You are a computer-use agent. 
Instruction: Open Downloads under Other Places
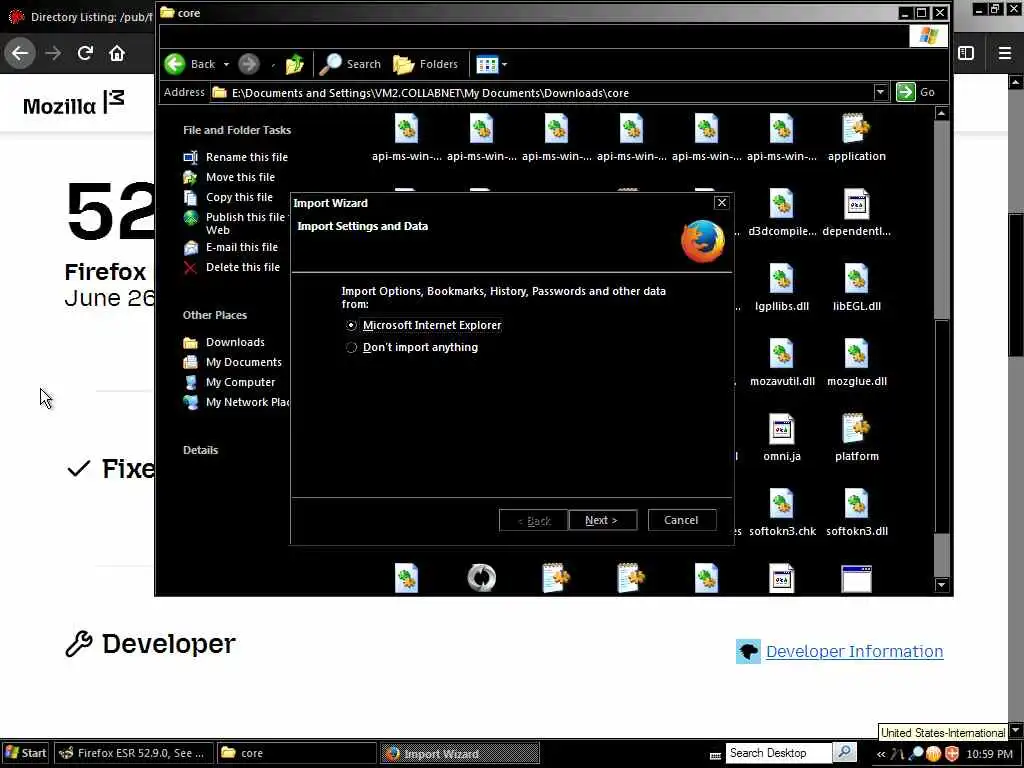pyautogui.click(x=224, y=342)
